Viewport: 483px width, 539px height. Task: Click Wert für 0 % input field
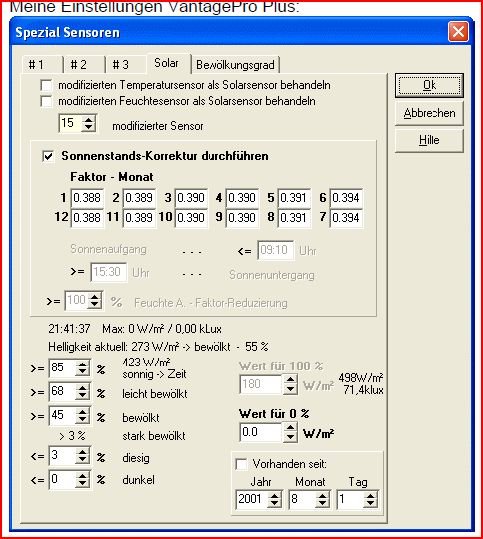(x=262, y=432)
